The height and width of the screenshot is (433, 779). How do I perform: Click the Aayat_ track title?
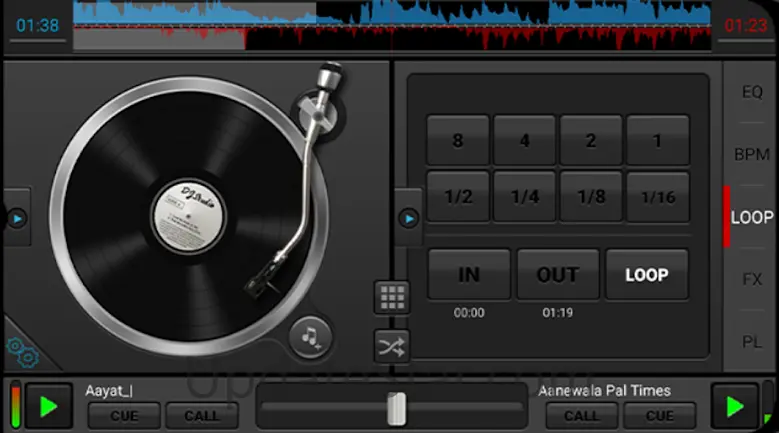109,391
